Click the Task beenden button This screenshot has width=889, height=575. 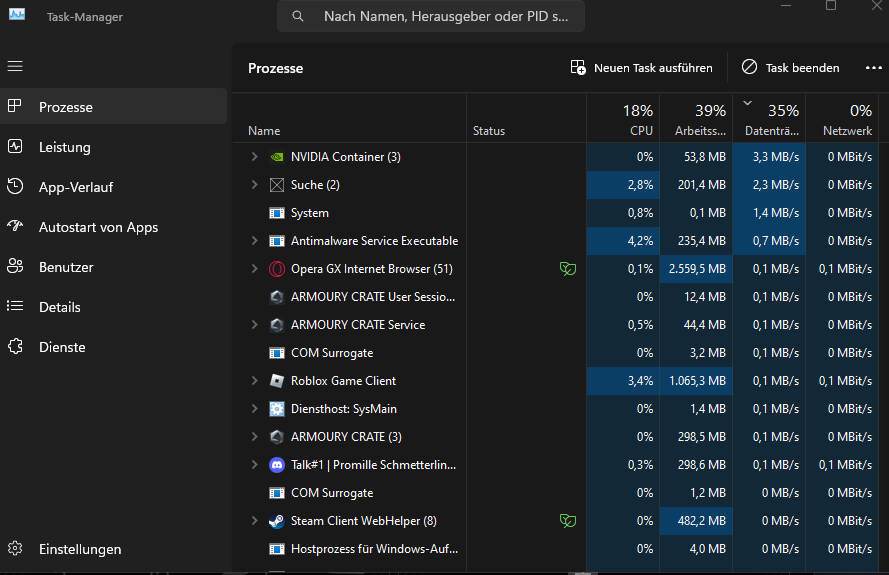[x=790, y=68]
